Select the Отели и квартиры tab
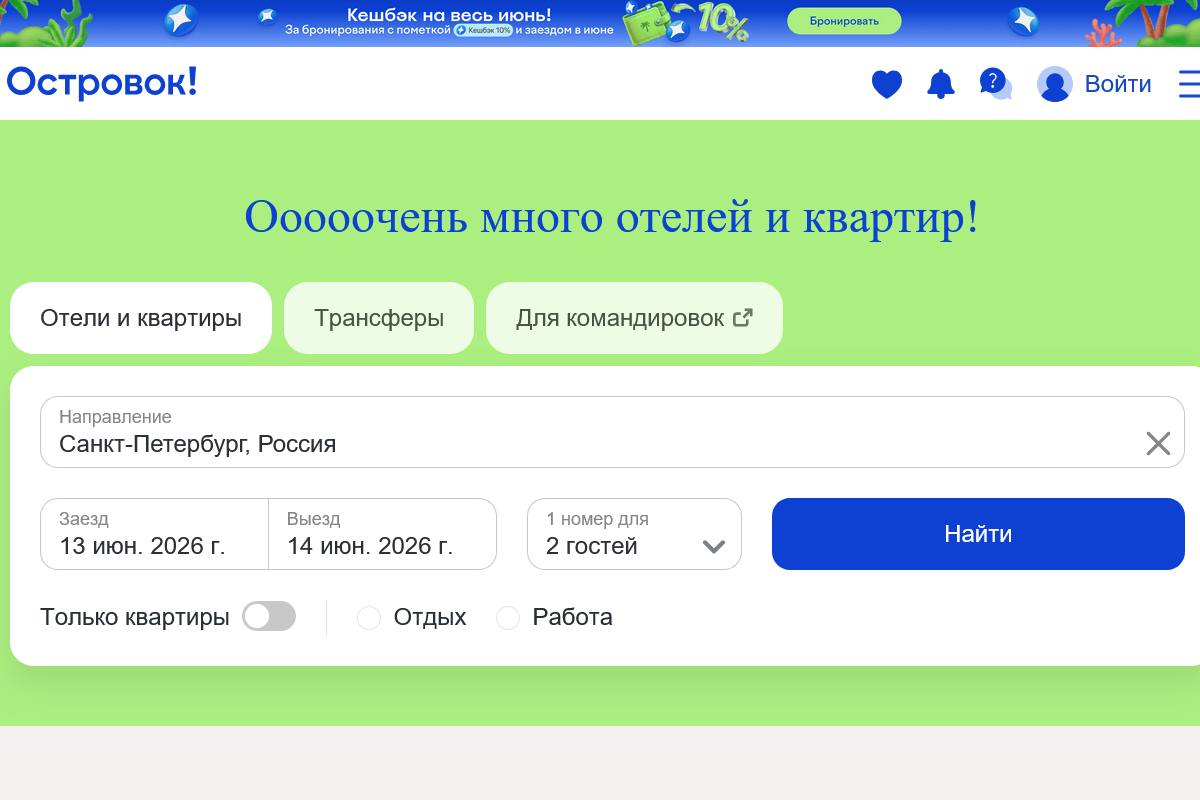The height and width of the screenshot is (800, 1200). (x=141, y=318)
